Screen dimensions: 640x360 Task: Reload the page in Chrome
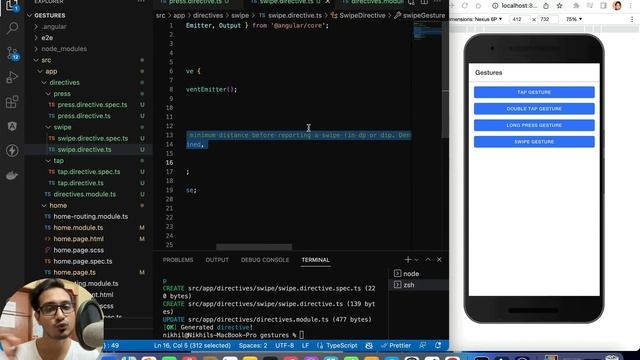pyautogui.click(x=464, y=6)
